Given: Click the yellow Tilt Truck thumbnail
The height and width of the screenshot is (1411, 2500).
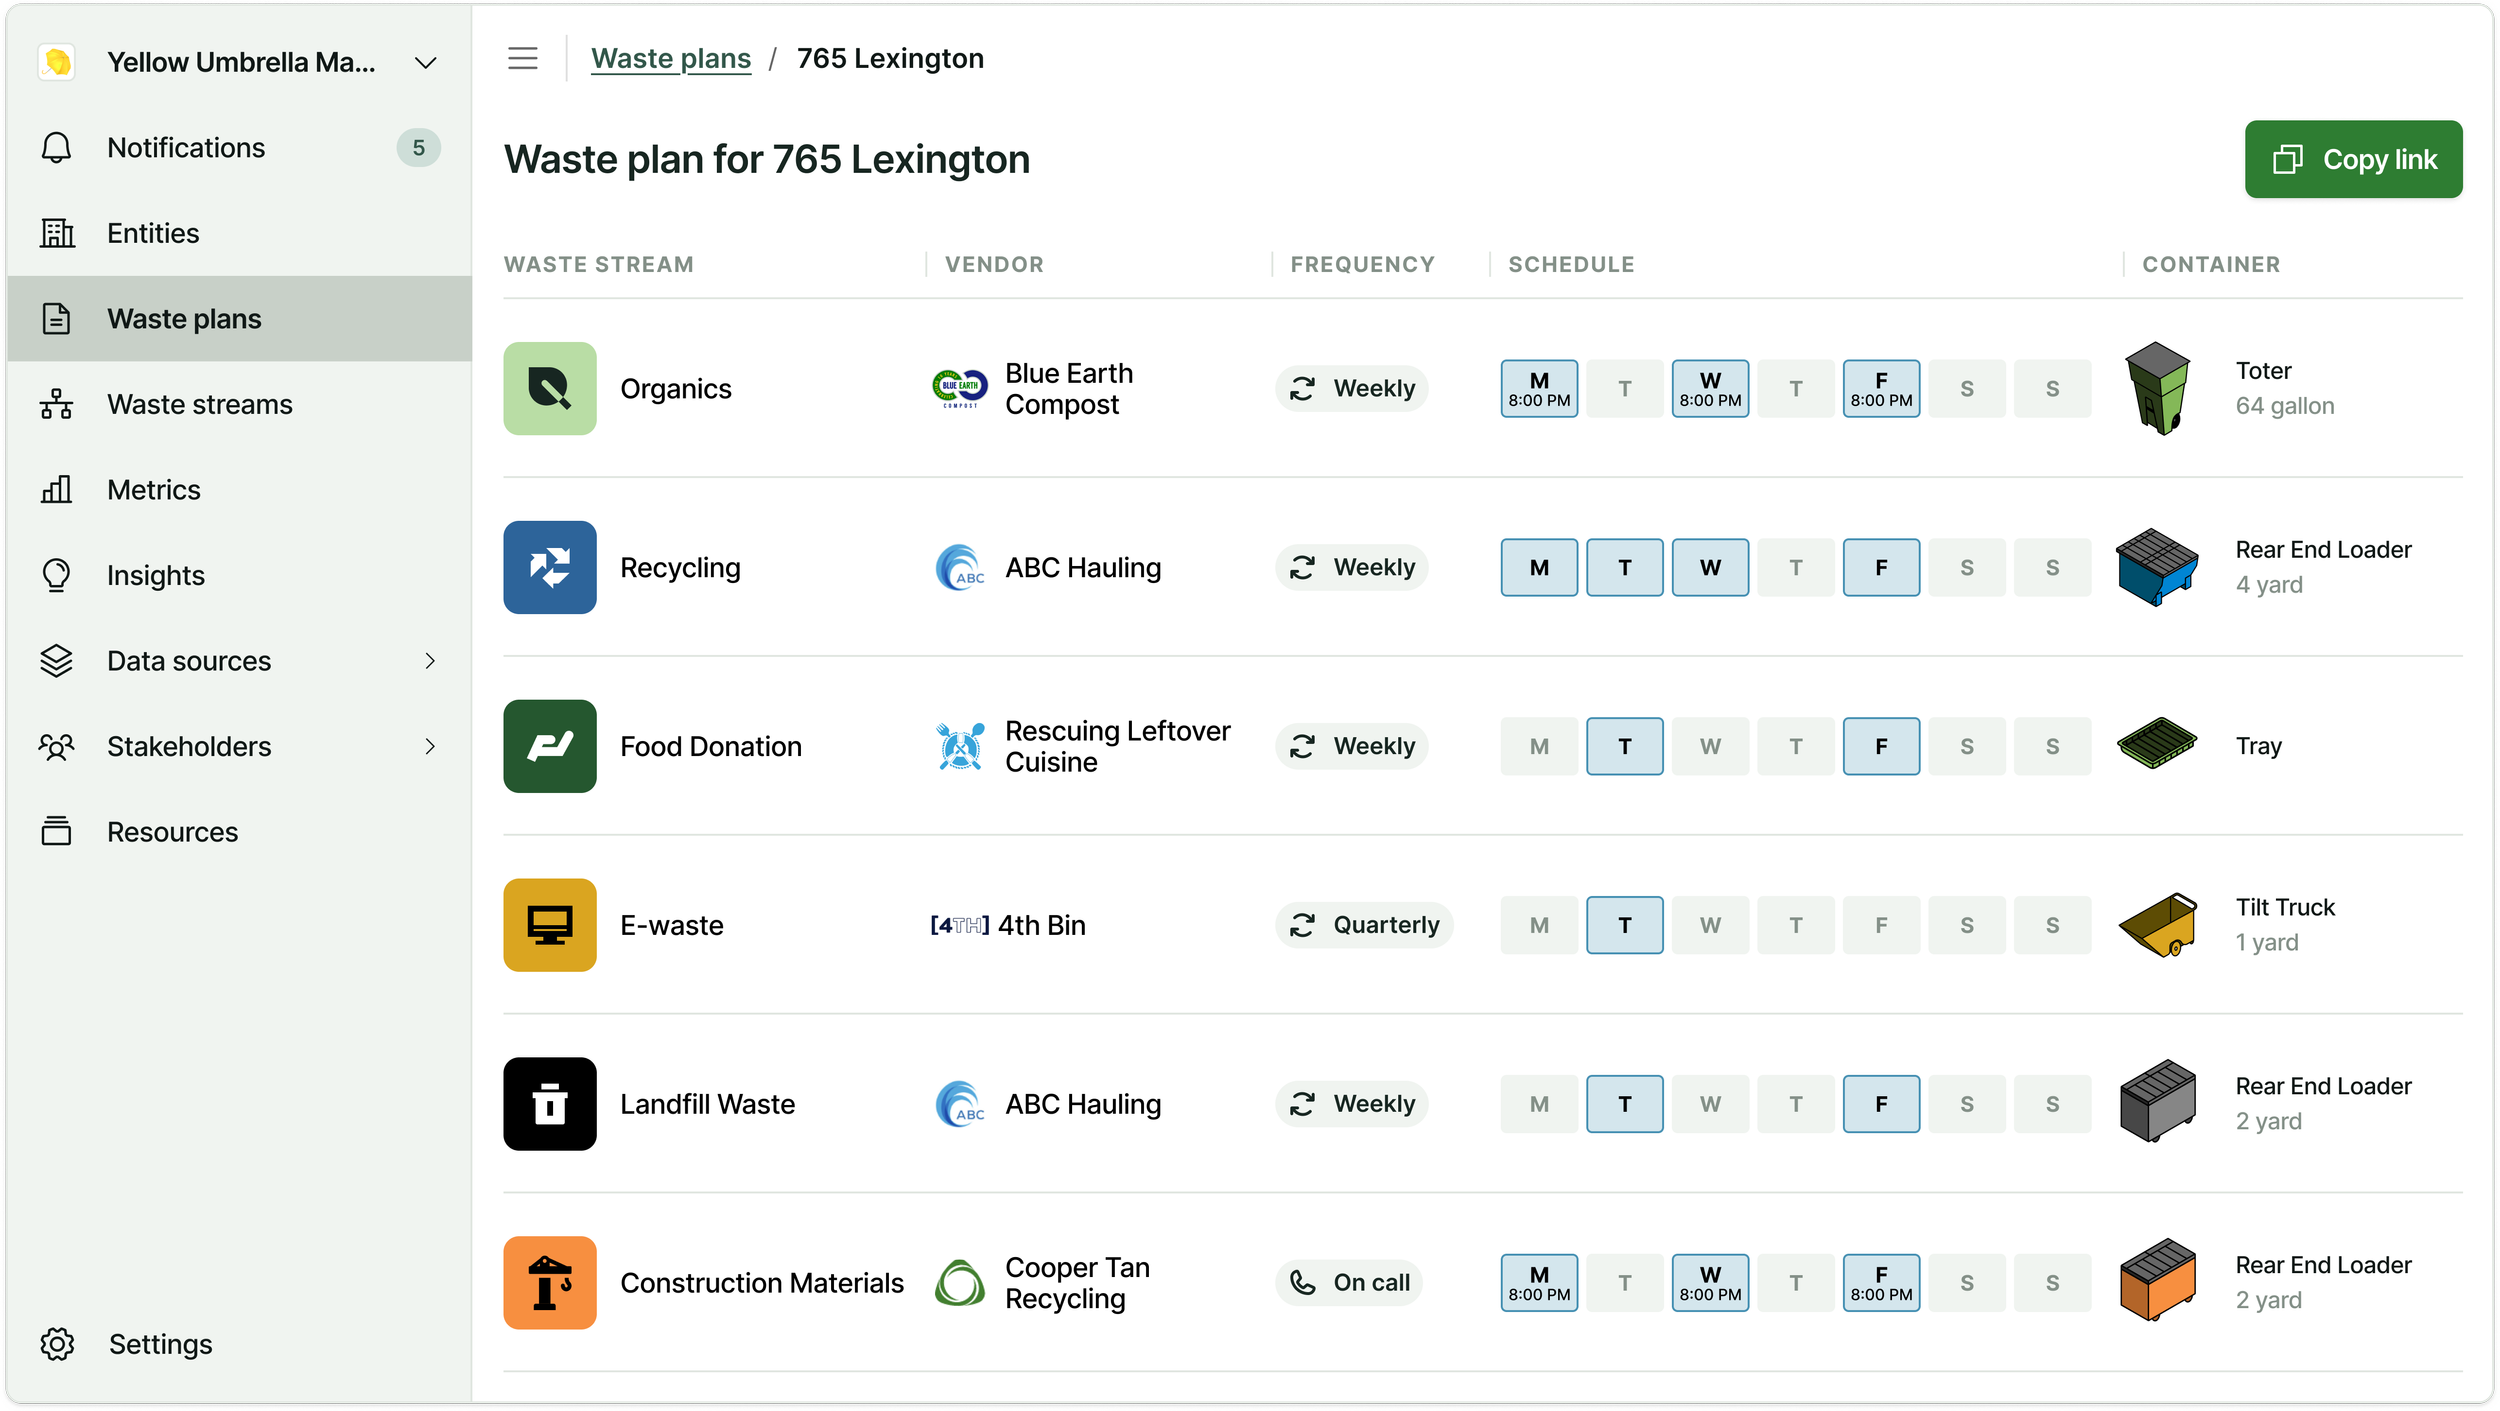Looking at the screenshot, I should point(2158,925).
